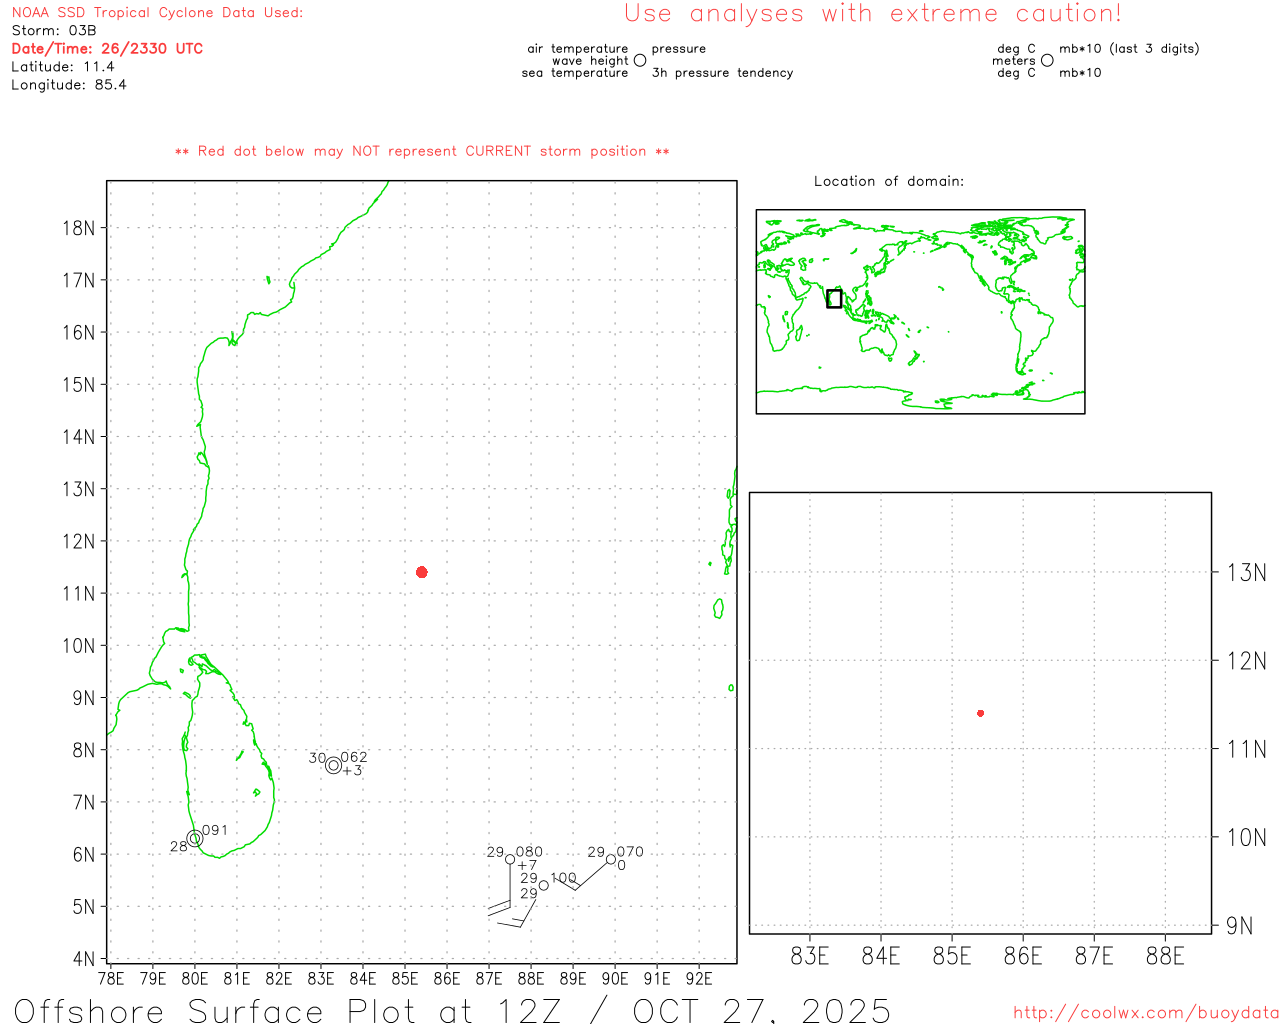Click the 85E longitude label in inset map
Viewport: 1280px width, 1024px height.
[x=952, y=956]
